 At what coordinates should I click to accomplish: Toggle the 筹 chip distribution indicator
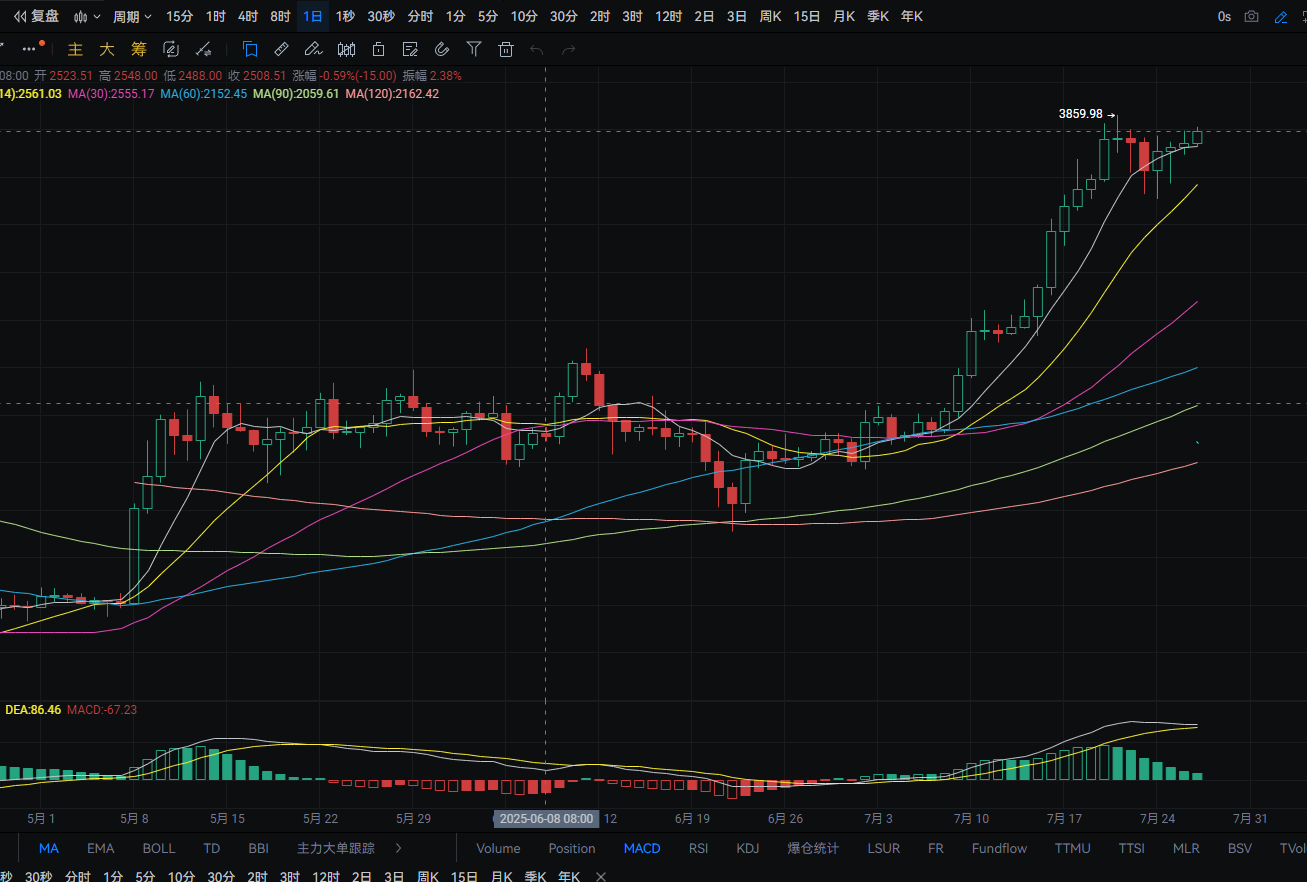coord(139,49)
